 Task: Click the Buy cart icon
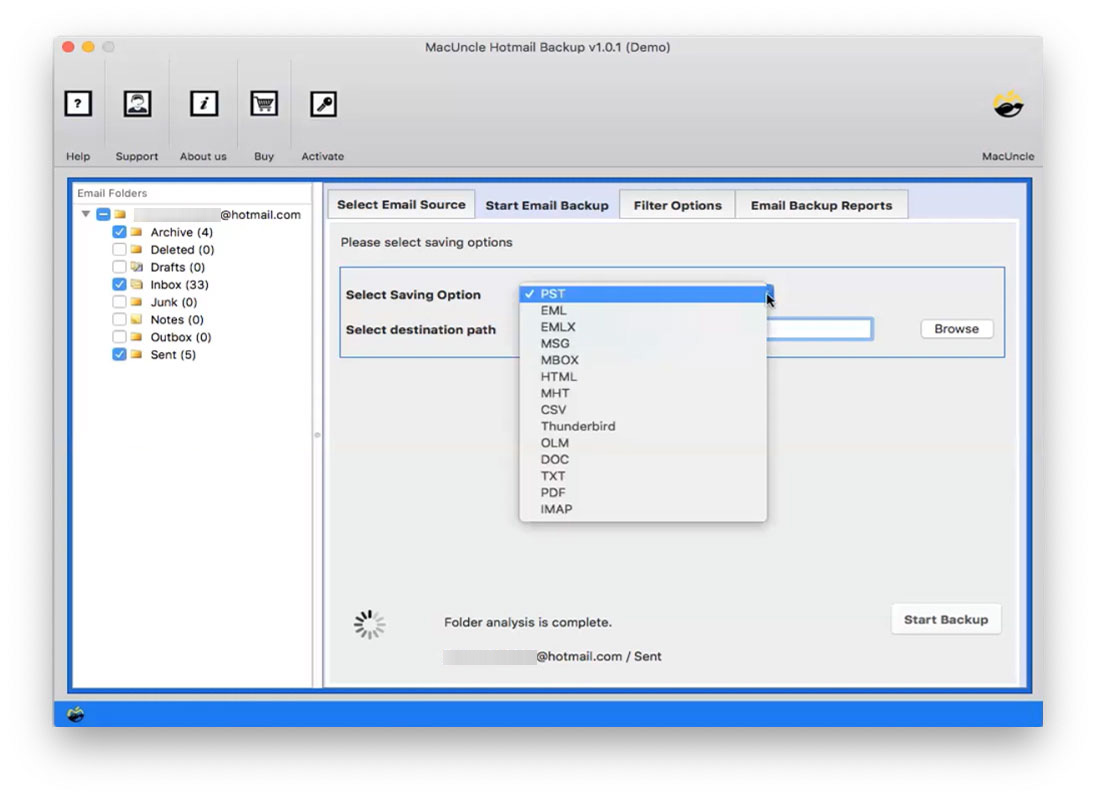point(263,103)
